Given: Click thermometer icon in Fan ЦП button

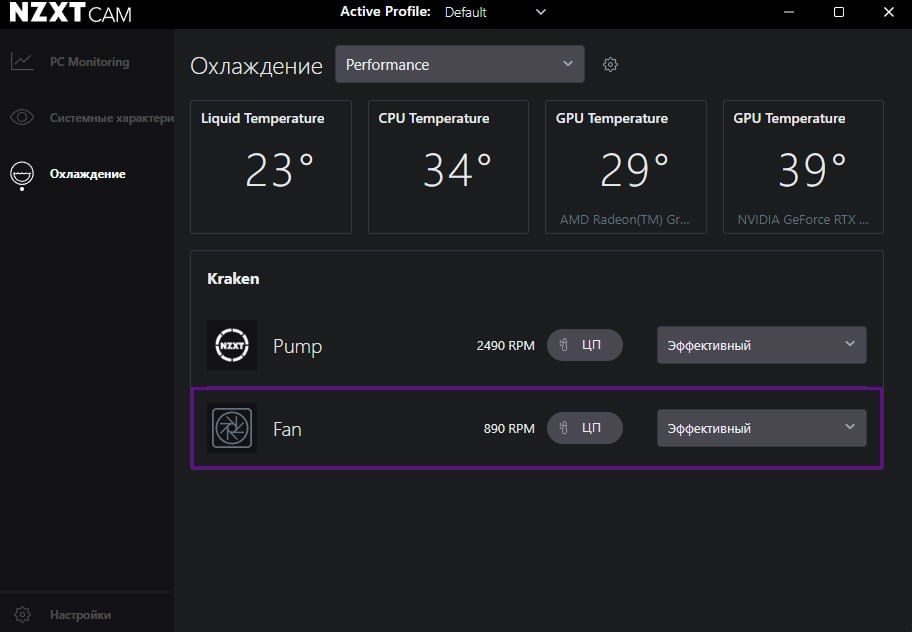Looking at the screenshot, I should click(x=564, y=428).
